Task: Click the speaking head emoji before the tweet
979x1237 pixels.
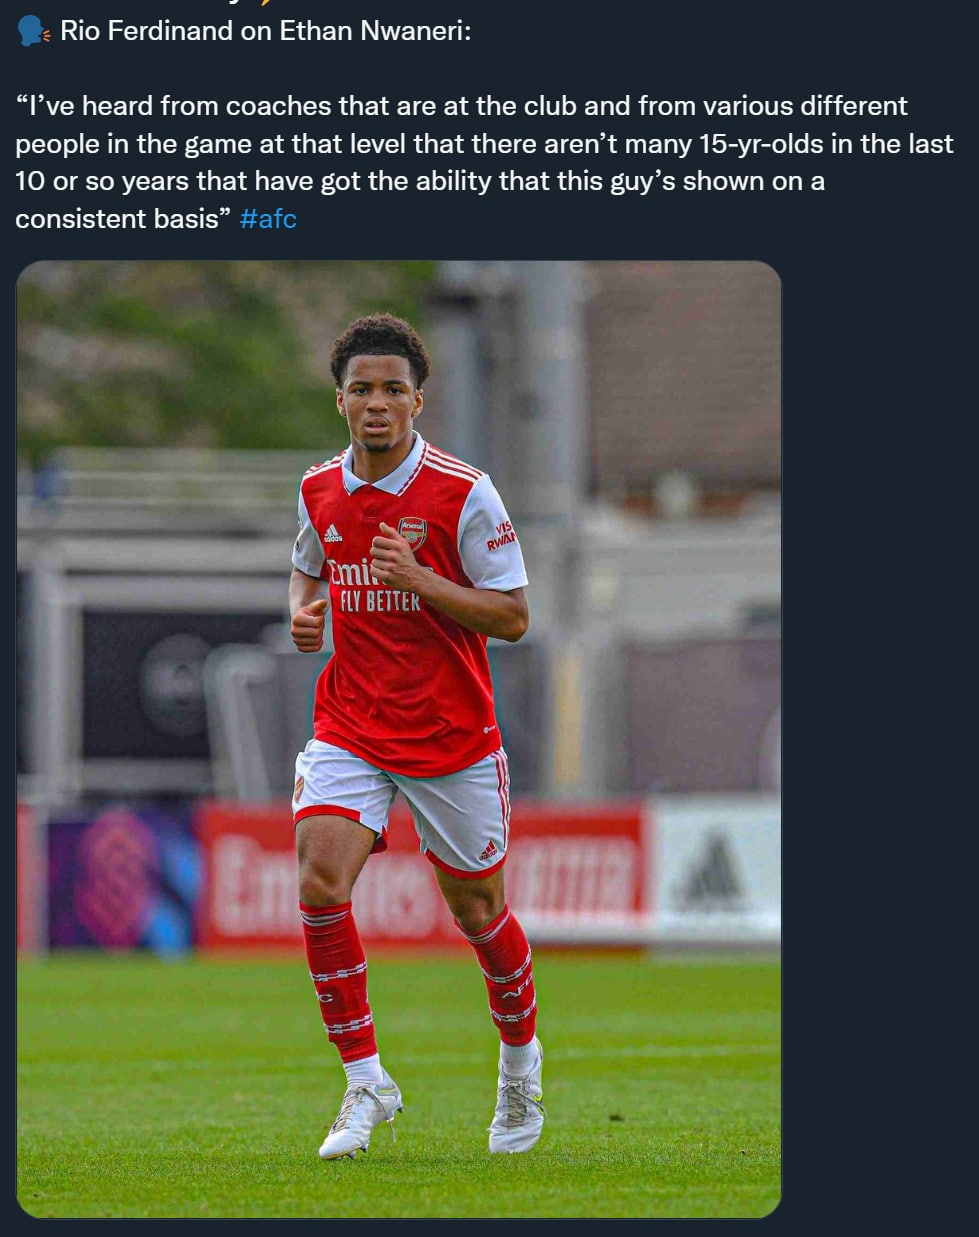Action: [33, 31]
